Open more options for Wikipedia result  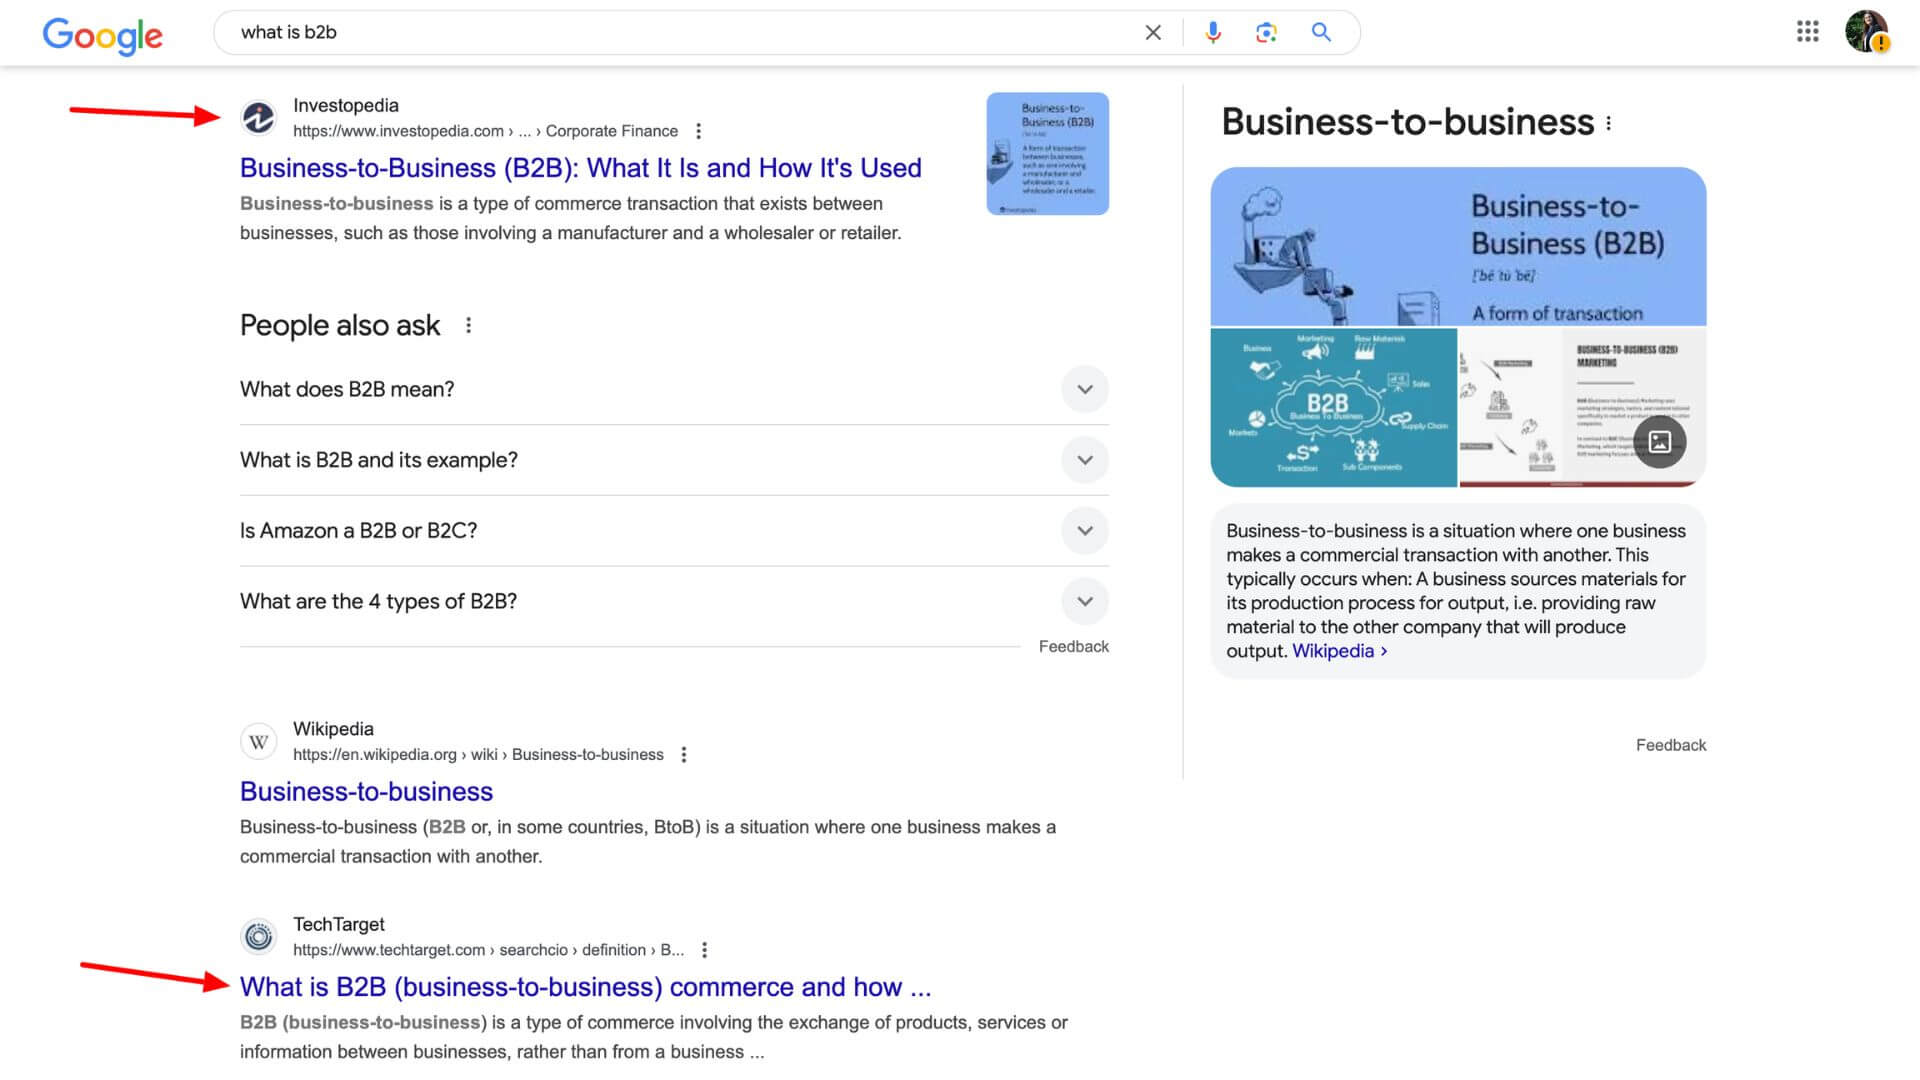684,755
